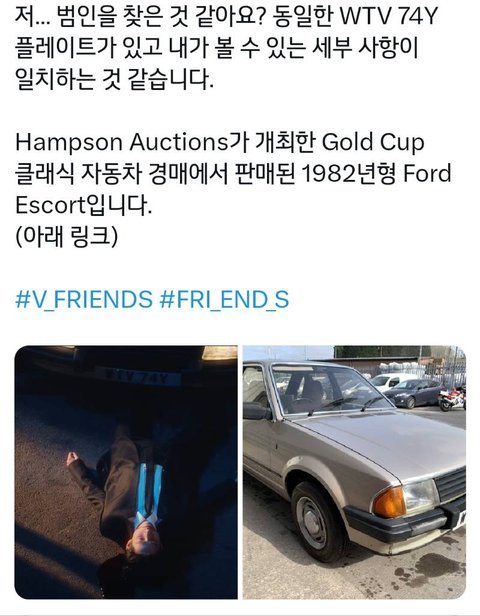Click the 'Hampson Auctions' text
Screen dimensions: 480x616
[121, 143]
